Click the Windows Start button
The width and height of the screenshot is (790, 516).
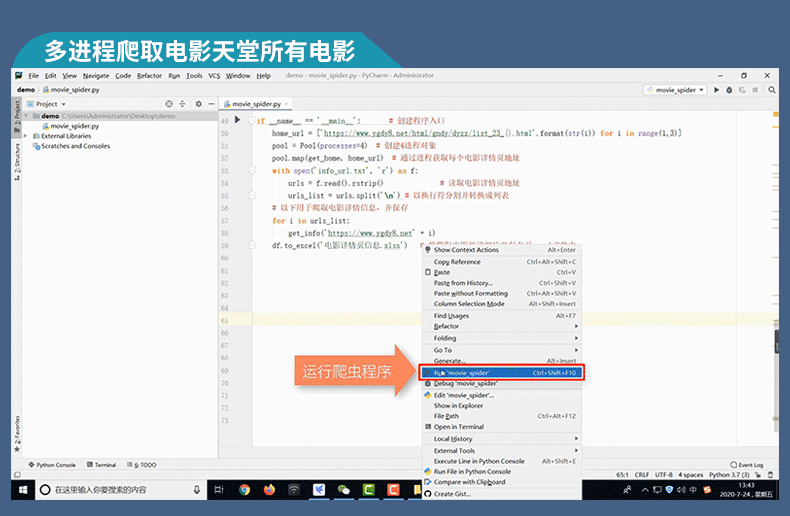(x=23, y=489)
